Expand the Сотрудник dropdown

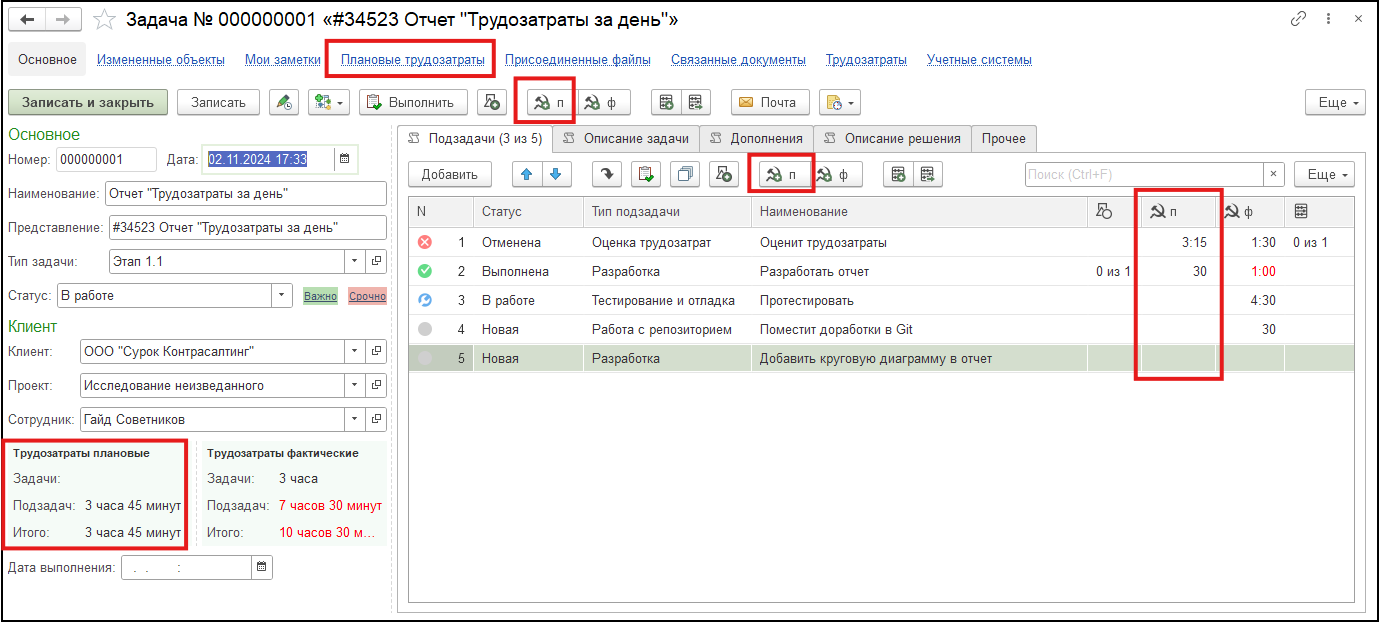coord(355,420)
